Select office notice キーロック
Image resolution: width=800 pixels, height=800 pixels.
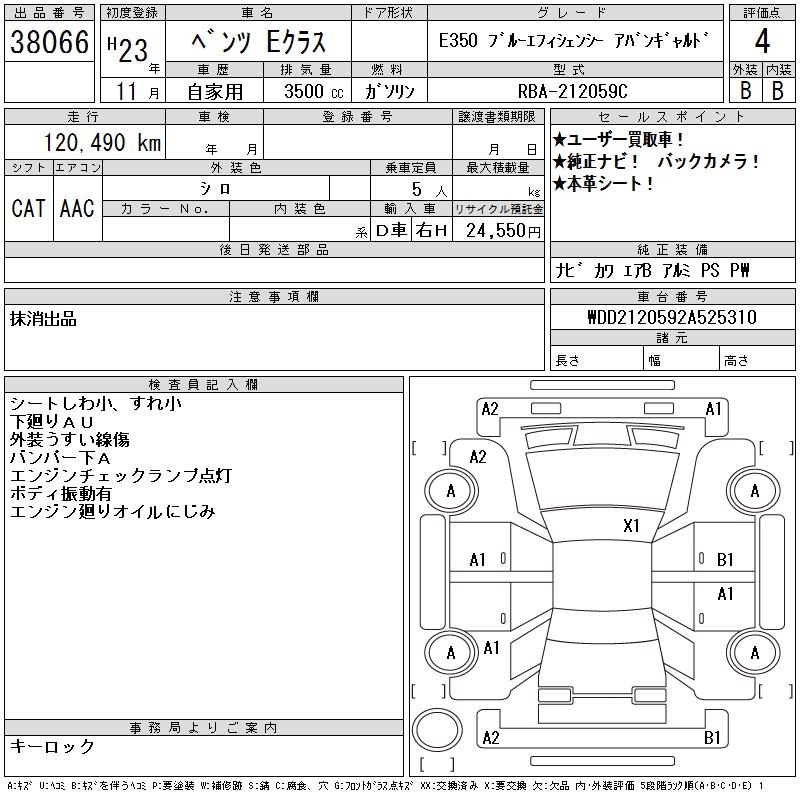[53, 746]
